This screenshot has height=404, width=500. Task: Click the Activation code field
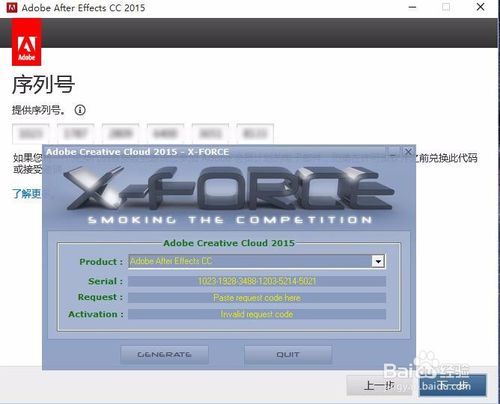(257, 314)
